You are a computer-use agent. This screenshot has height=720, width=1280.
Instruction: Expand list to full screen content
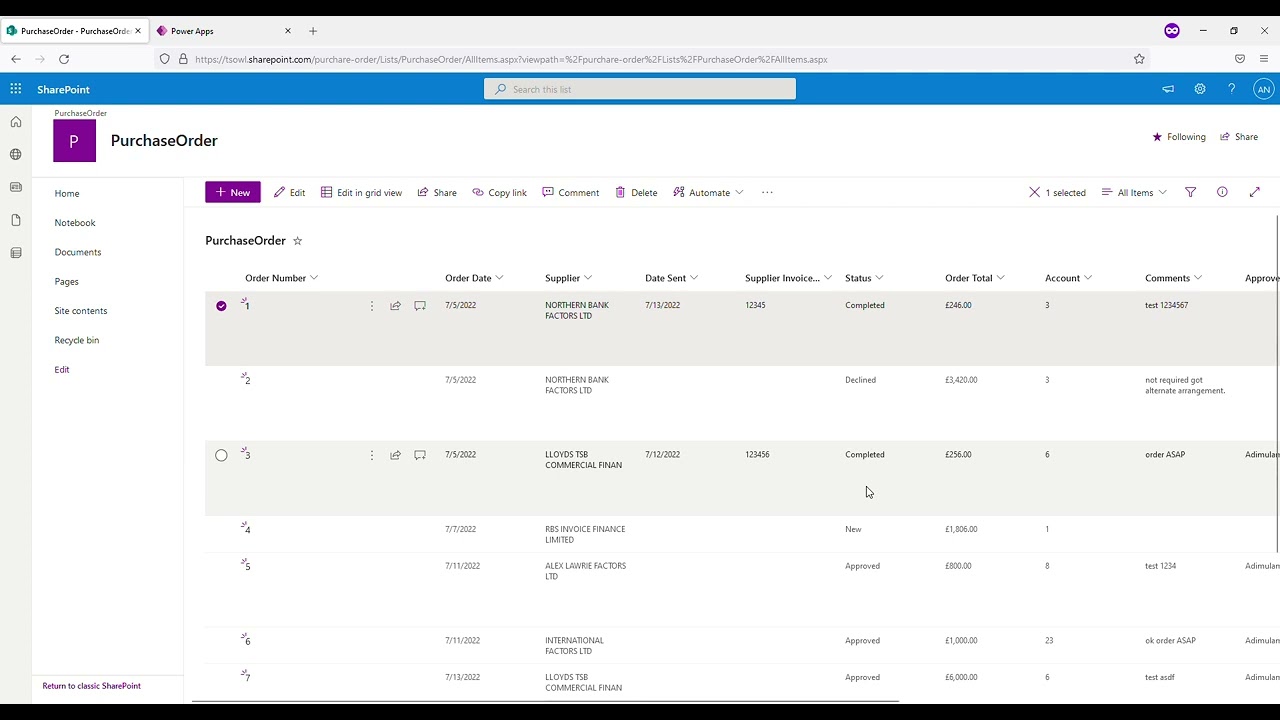pyautogui.click(x=1255, y=192)
